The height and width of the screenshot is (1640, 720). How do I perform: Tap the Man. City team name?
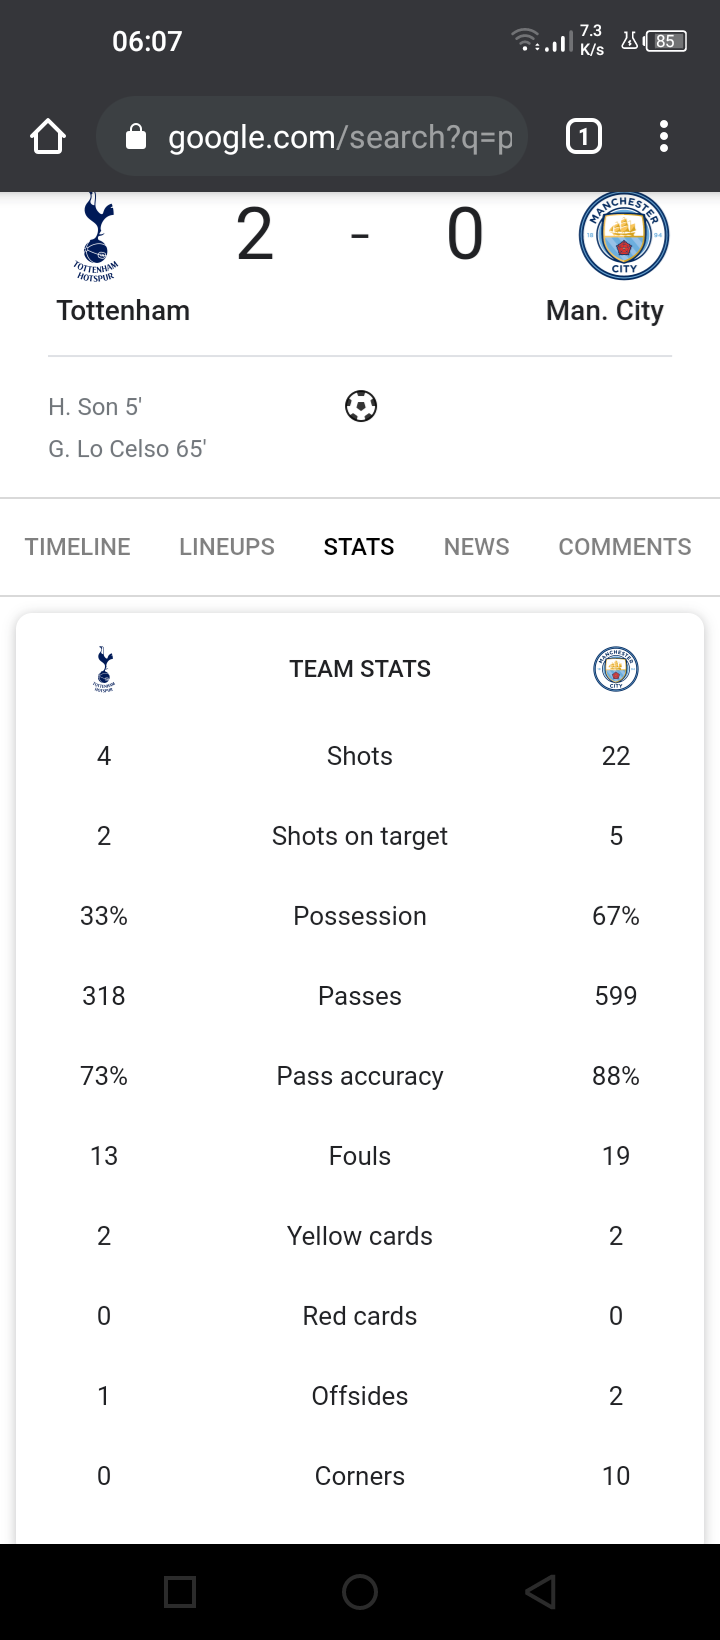tap(605, 311)
